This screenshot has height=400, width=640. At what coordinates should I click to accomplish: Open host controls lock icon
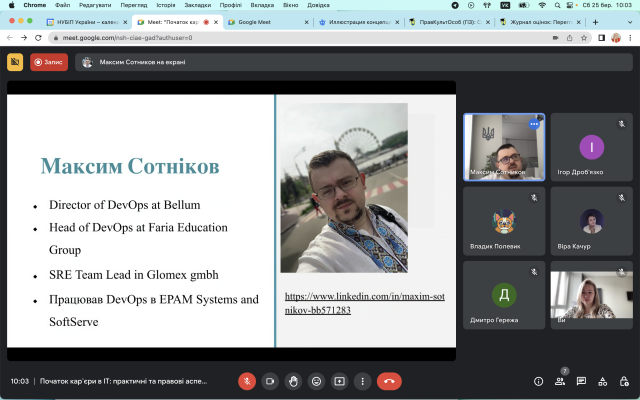point(623,381)
